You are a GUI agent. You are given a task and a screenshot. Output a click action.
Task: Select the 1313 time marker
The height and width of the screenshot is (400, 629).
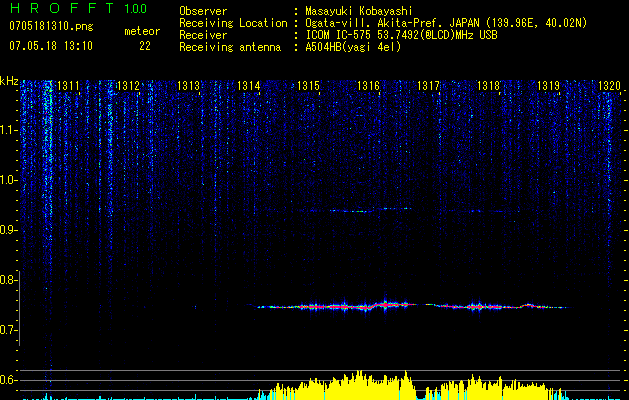pyautogui.click(x=190, y=87)
